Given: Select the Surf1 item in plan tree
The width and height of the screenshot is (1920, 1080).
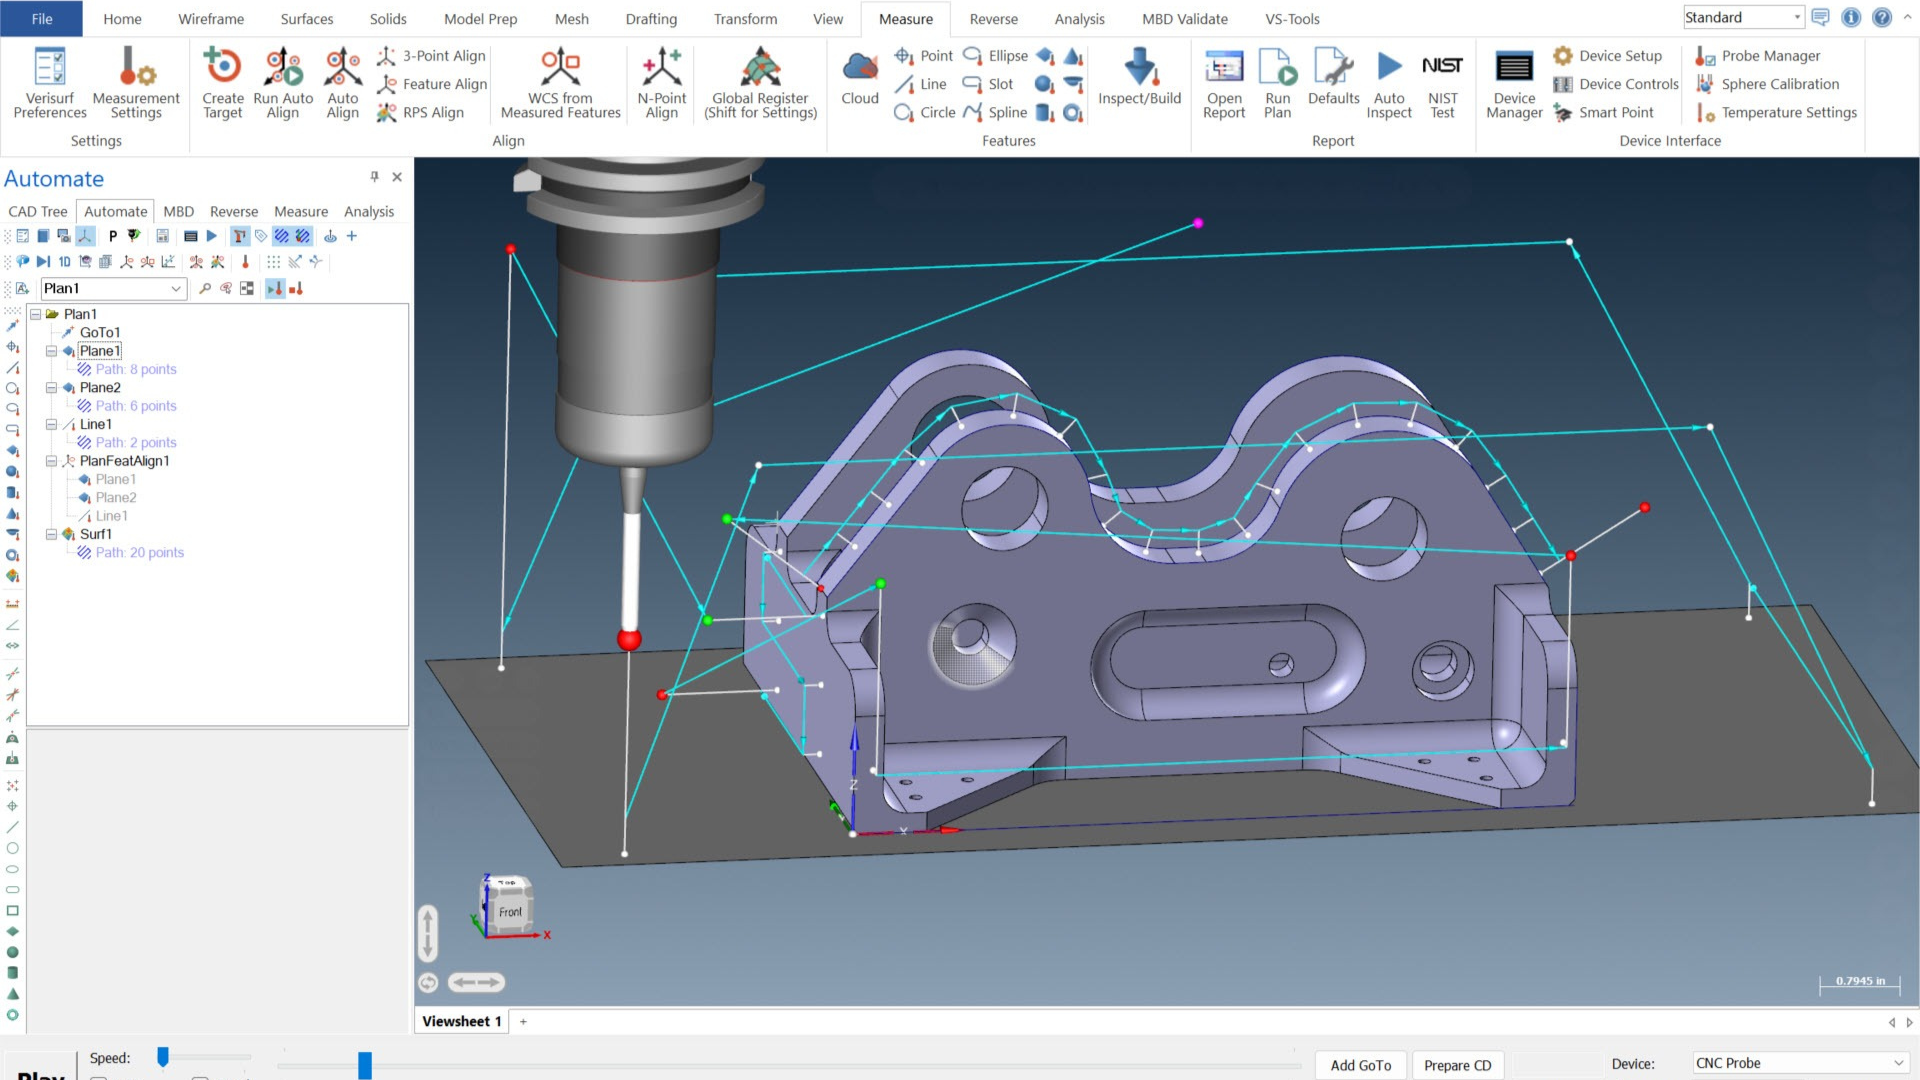Looking at the screenshot, I should (96, 534).
